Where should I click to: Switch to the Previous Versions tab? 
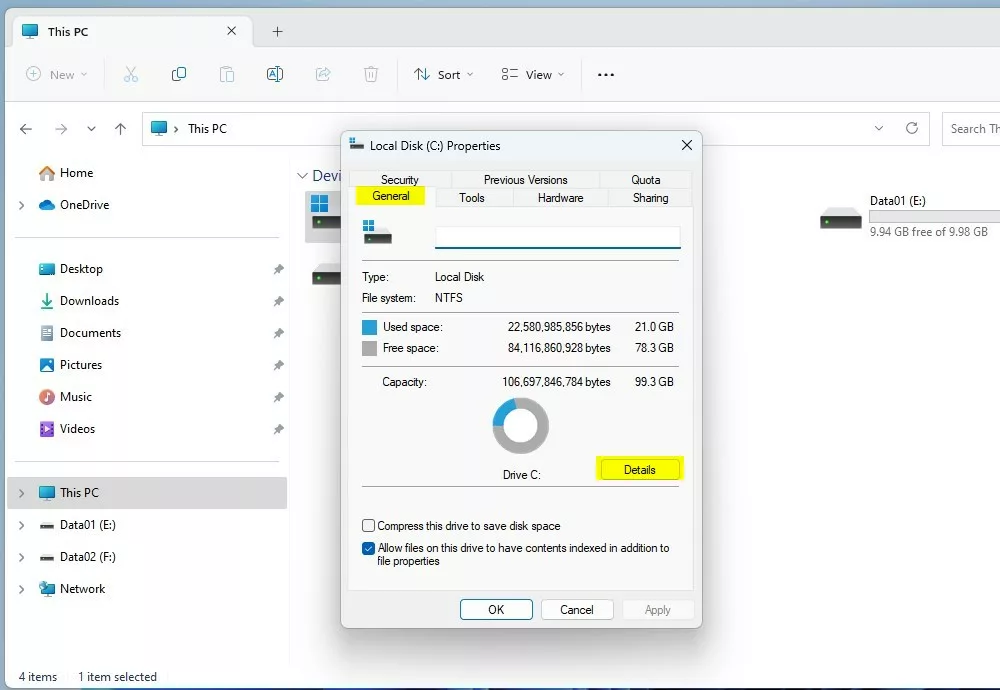(526, 180)
